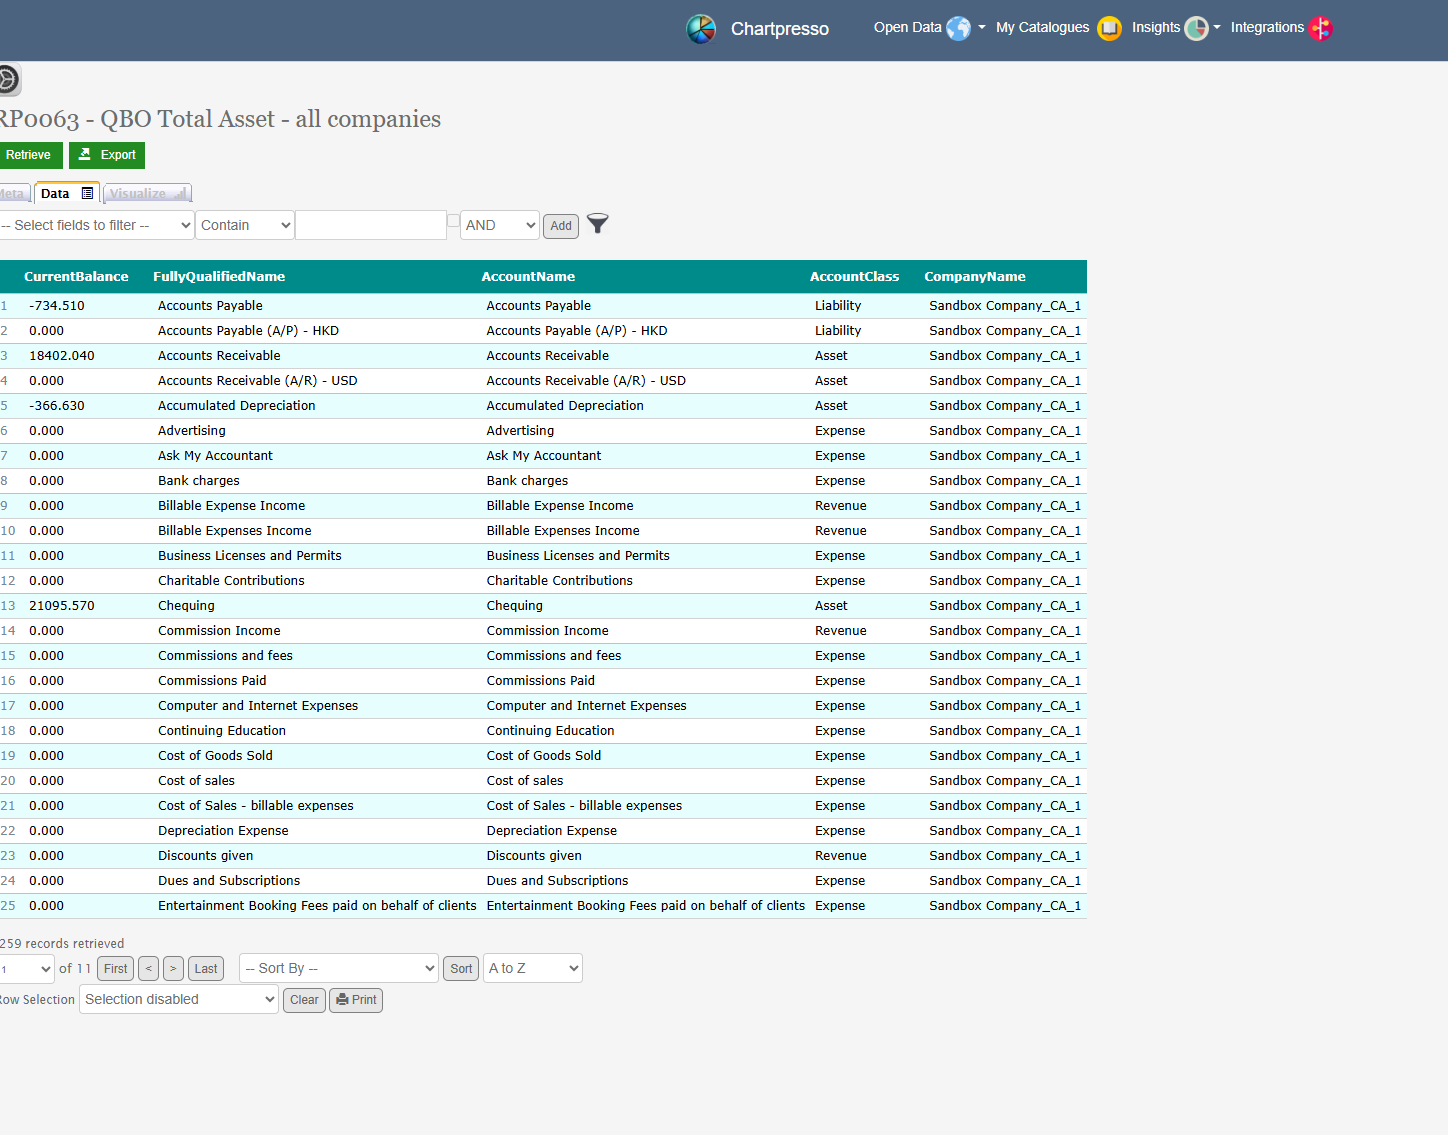Click the Insights pie chart icon
1448x1135 pixels.
coord(1196,28)
